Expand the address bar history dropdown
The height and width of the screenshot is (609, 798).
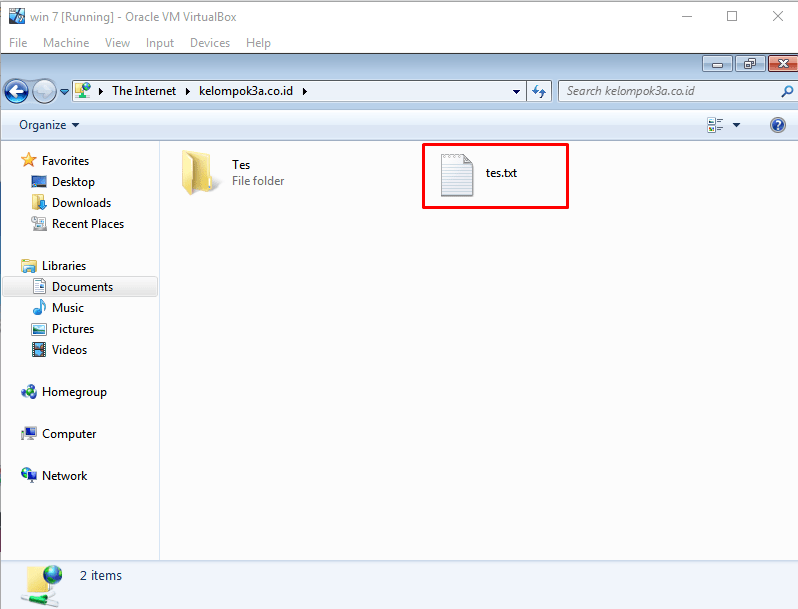517,91
